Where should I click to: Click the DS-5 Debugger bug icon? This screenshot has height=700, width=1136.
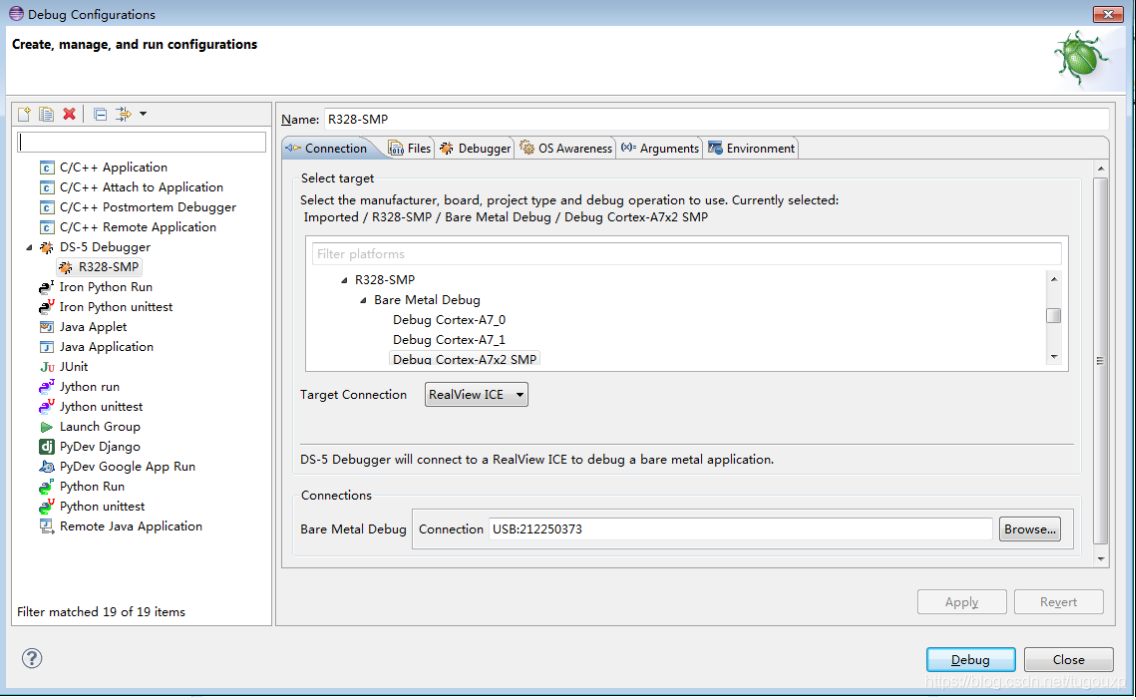[x=46, y=247]
